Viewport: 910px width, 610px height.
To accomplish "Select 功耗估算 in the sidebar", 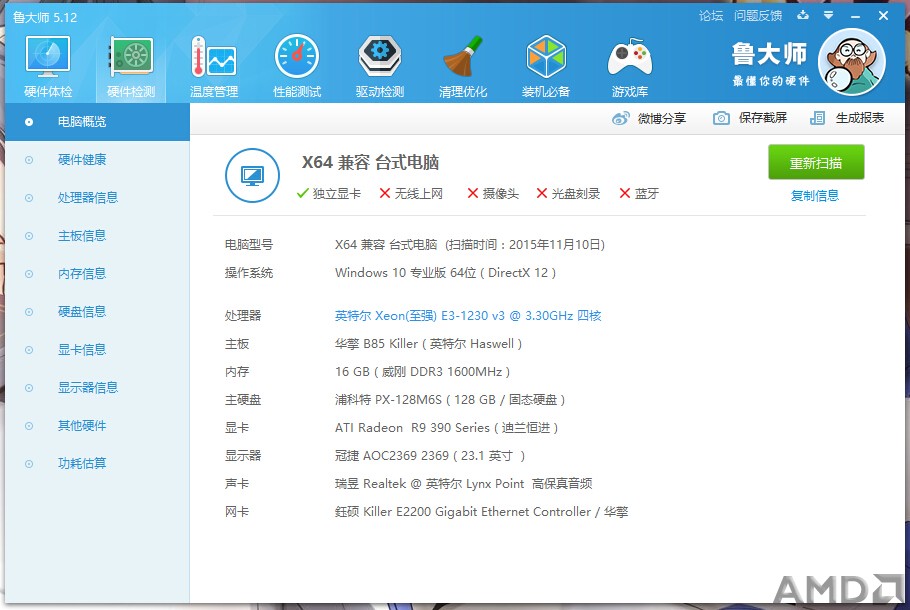I will click(x=98, y=464).
